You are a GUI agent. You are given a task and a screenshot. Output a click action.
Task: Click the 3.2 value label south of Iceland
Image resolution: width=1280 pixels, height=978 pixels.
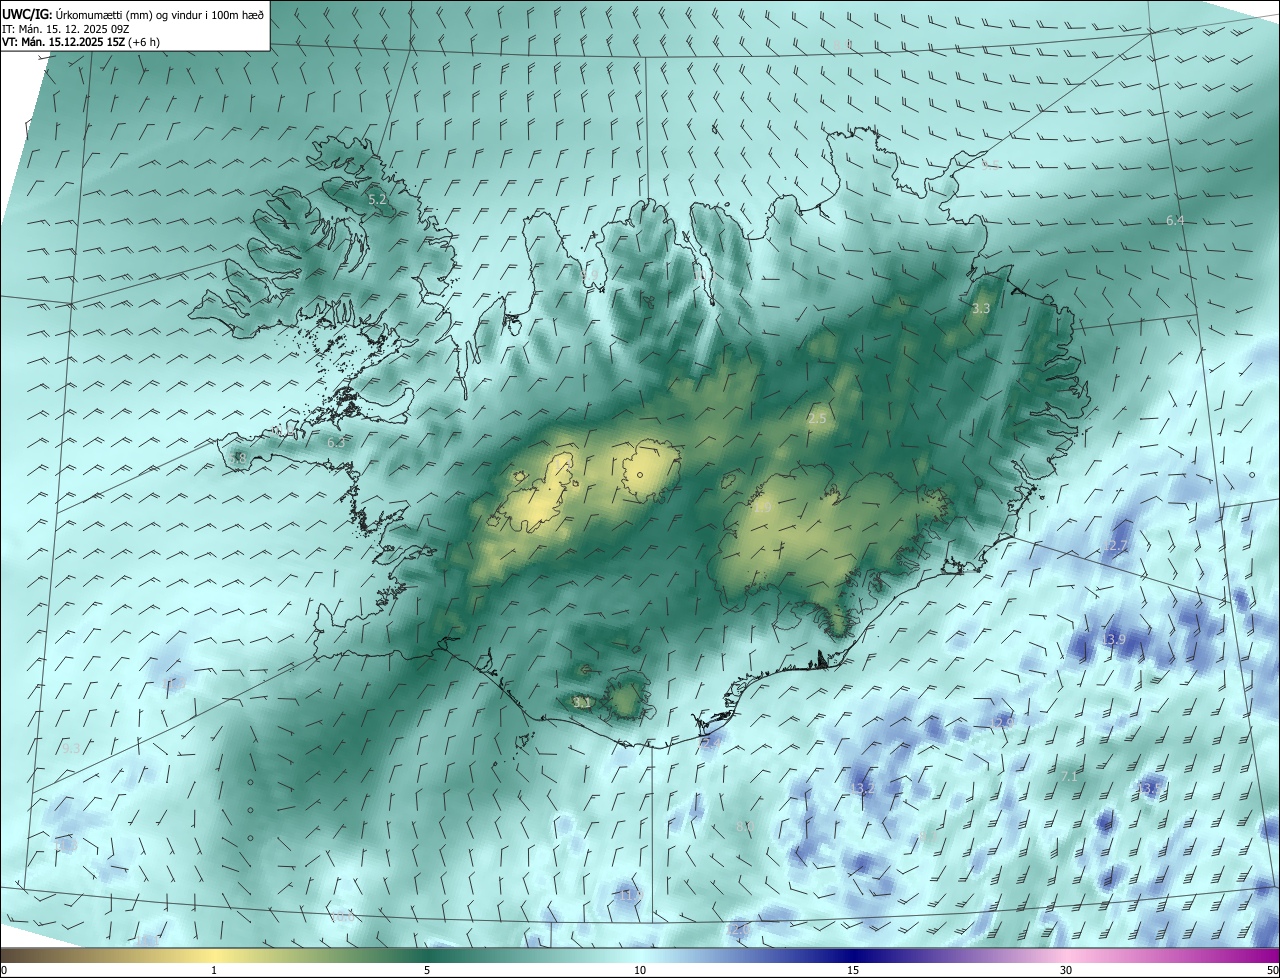click(x=865, y=788)
